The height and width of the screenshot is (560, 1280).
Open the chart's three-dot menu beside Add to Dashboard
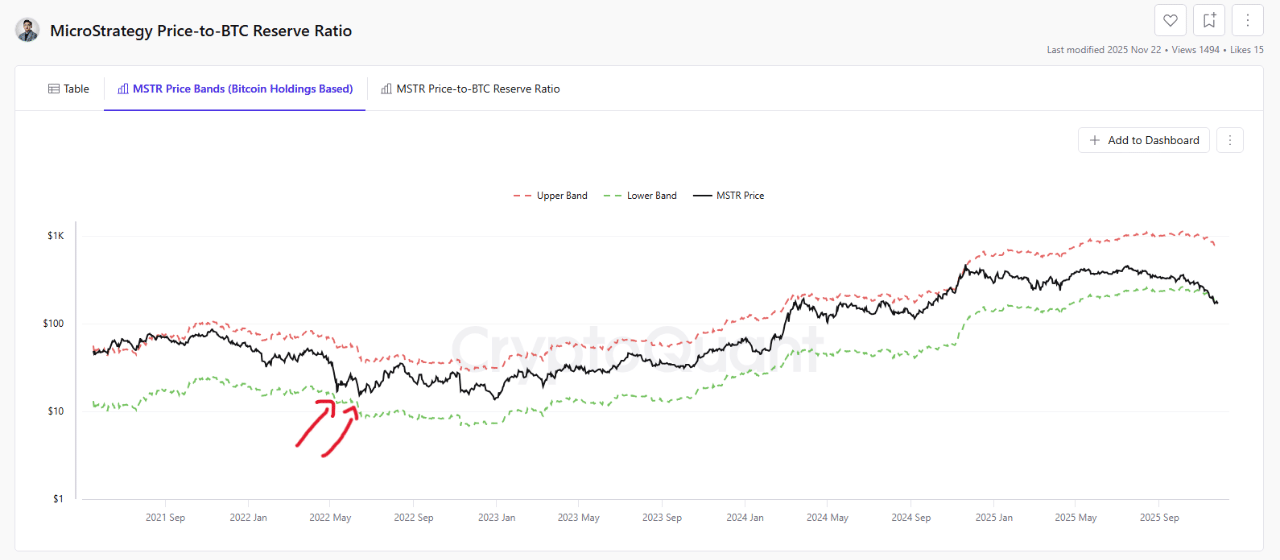pos(1230,140)
